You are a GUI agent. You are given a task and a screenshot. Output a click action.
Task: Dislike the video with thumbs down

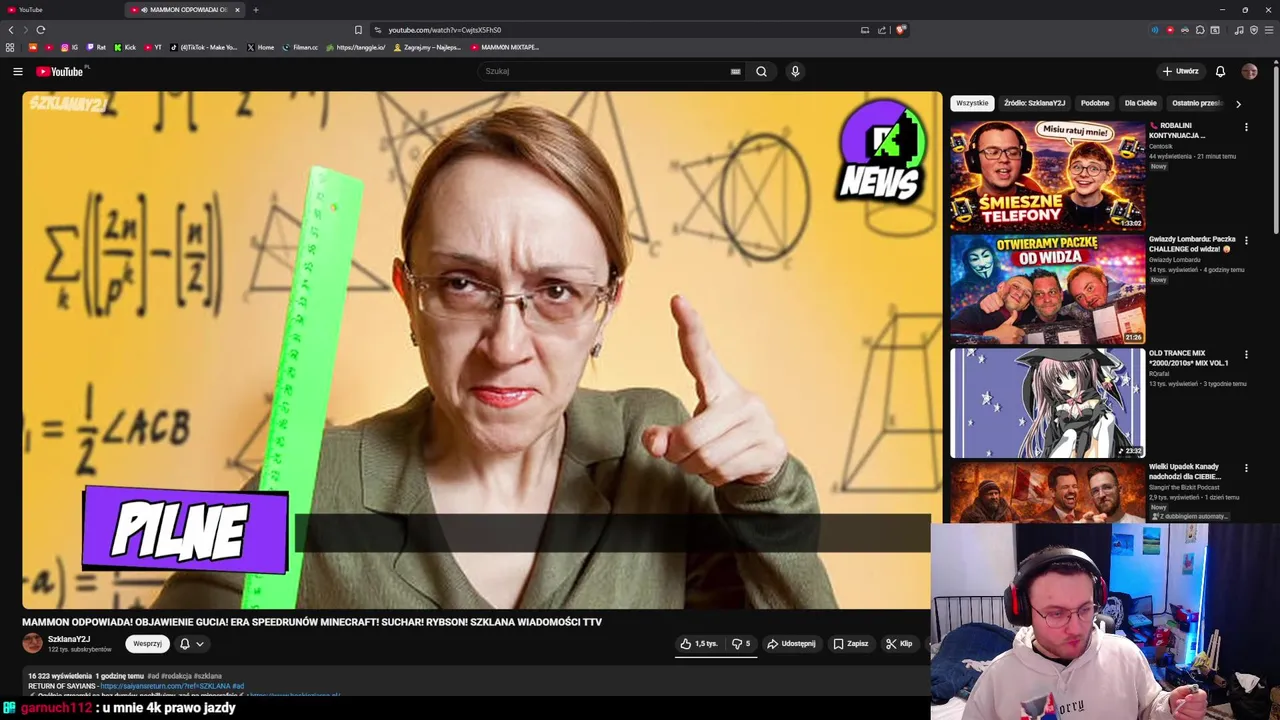(x=741, y=644)
